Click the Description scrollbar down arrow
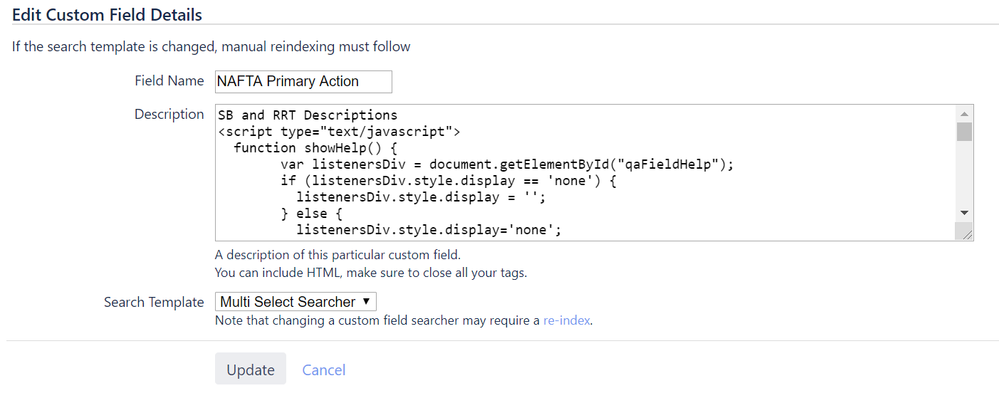This screenshot has height=398, width=999. click(x=964, y=213)
